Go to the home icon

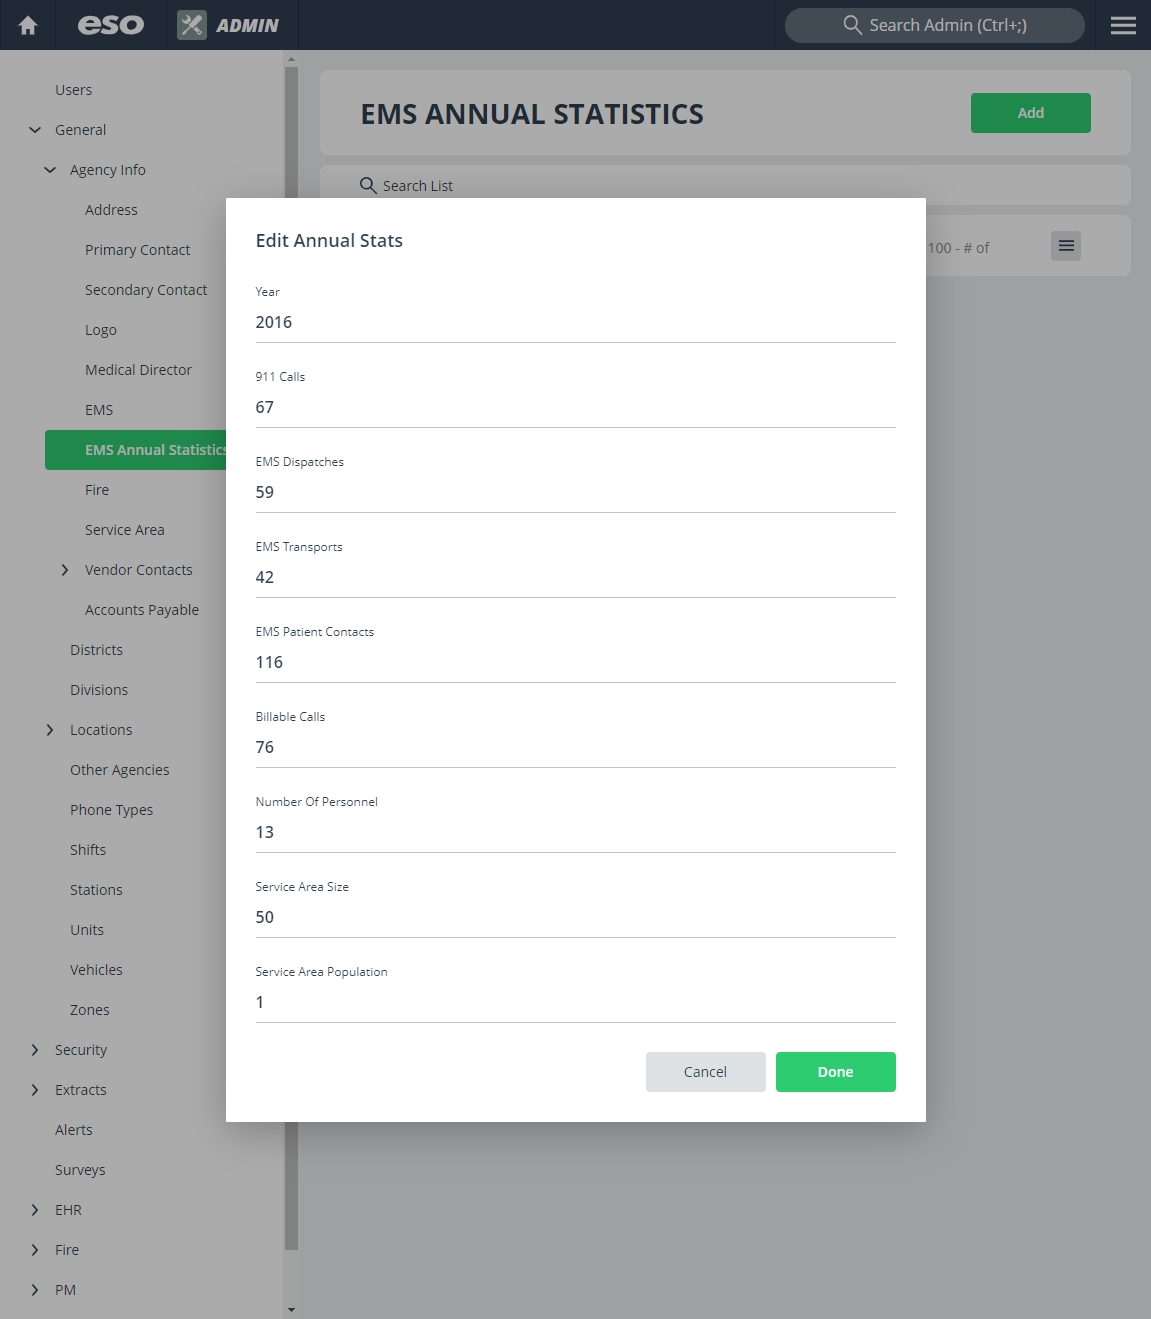(x=28, y=25)
